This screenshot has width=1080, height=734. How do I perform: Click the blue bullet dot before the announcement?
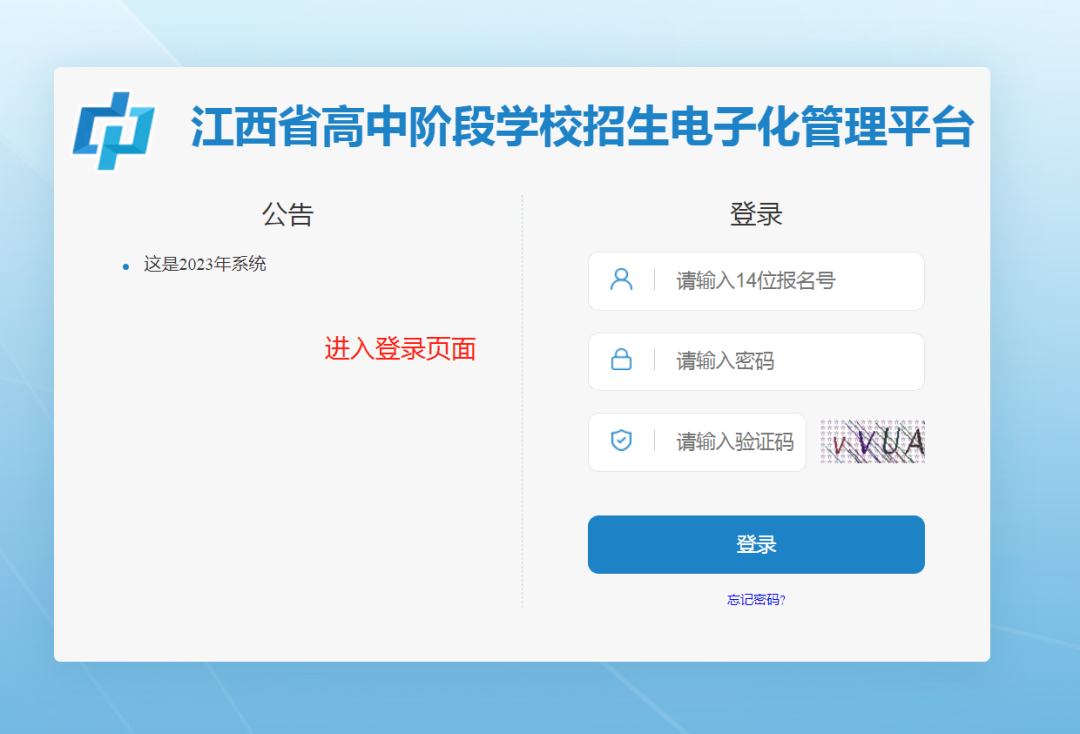click(x=126, y=266)
